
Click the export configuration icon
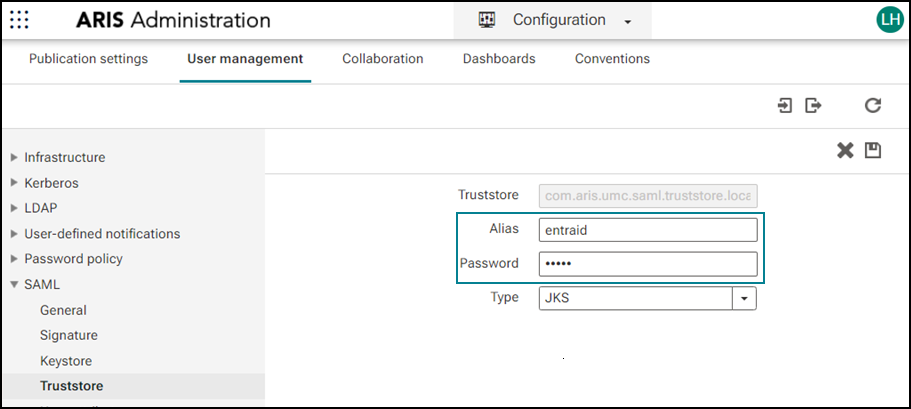813,106
